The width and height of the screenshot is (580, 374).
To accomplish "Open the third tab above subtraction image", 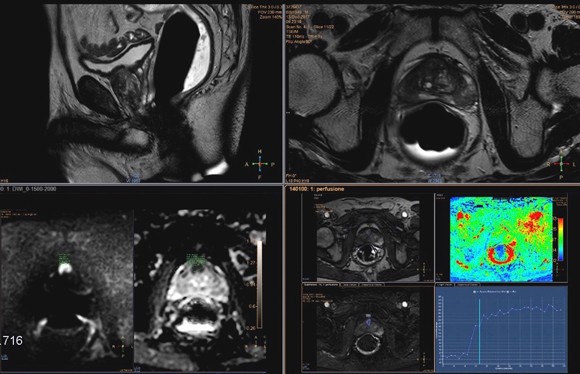I will point(371,285).
